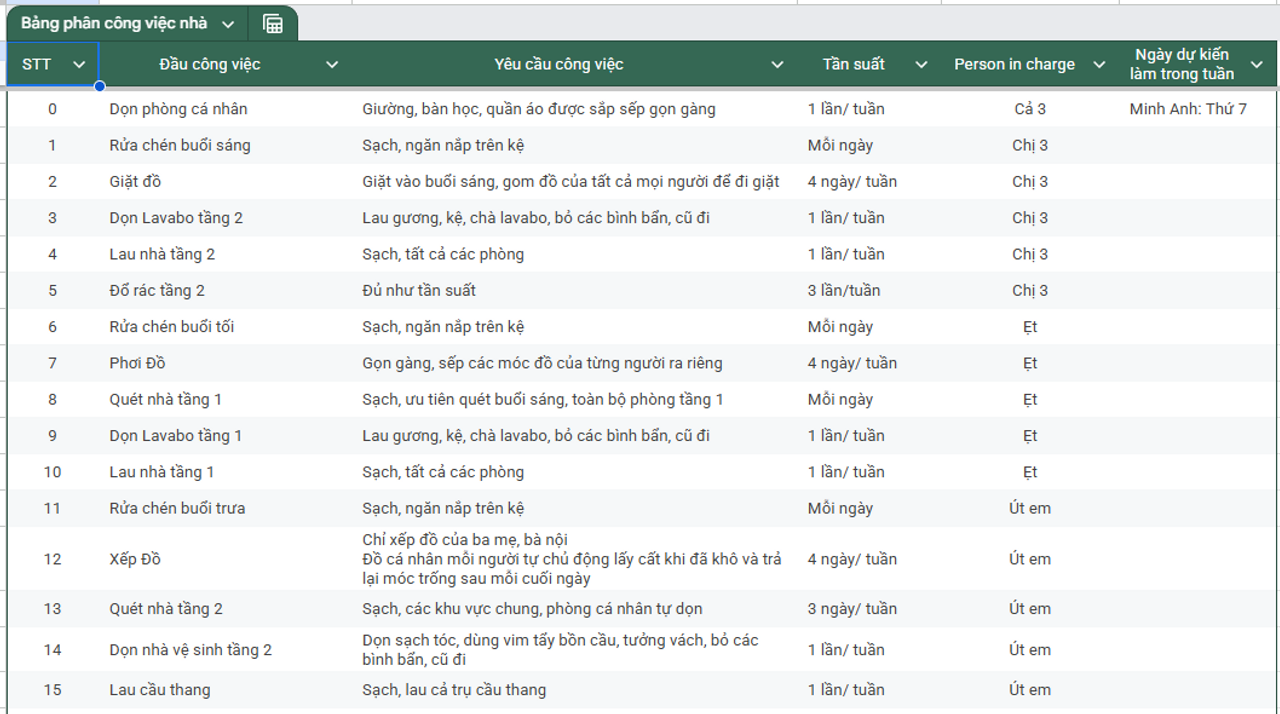The image size is (1280, 714).
Task: Open the "Yêu cầu công việc" column menu
Action: click(777, 63)
